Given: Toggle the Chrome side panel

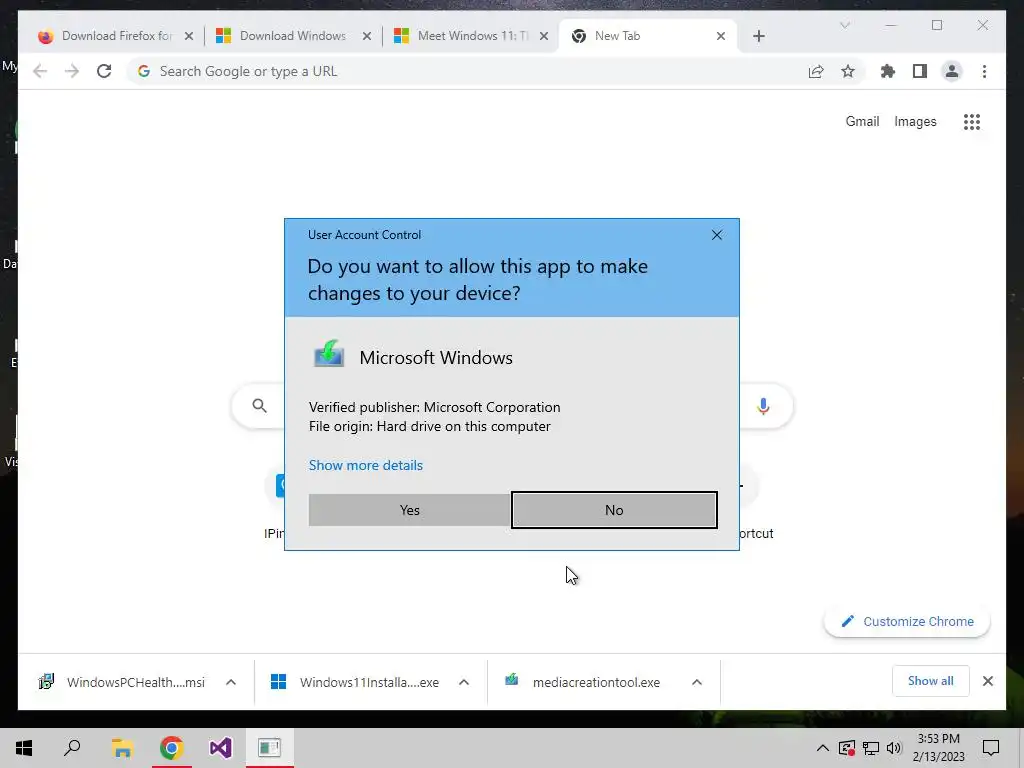Looking at the screenshot, I should click(920, 71).
